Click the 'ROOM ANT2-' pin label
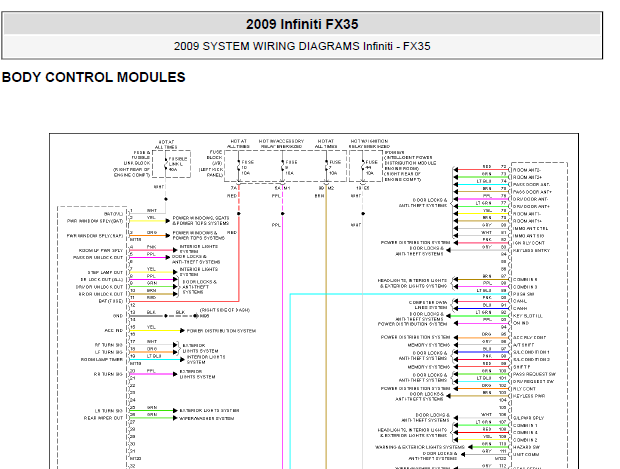Screen dimensions: 620x469 pyautogui.click(x=527, y=170)
